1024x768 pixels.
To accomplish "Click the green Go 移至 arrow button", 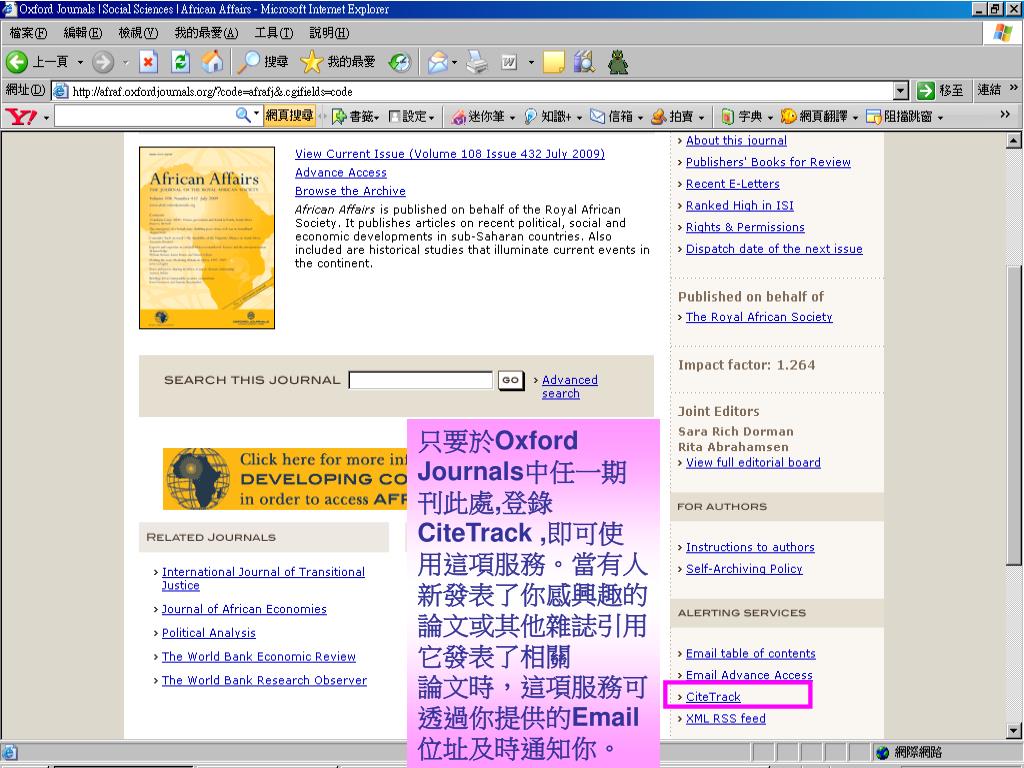I will [926, 91].
